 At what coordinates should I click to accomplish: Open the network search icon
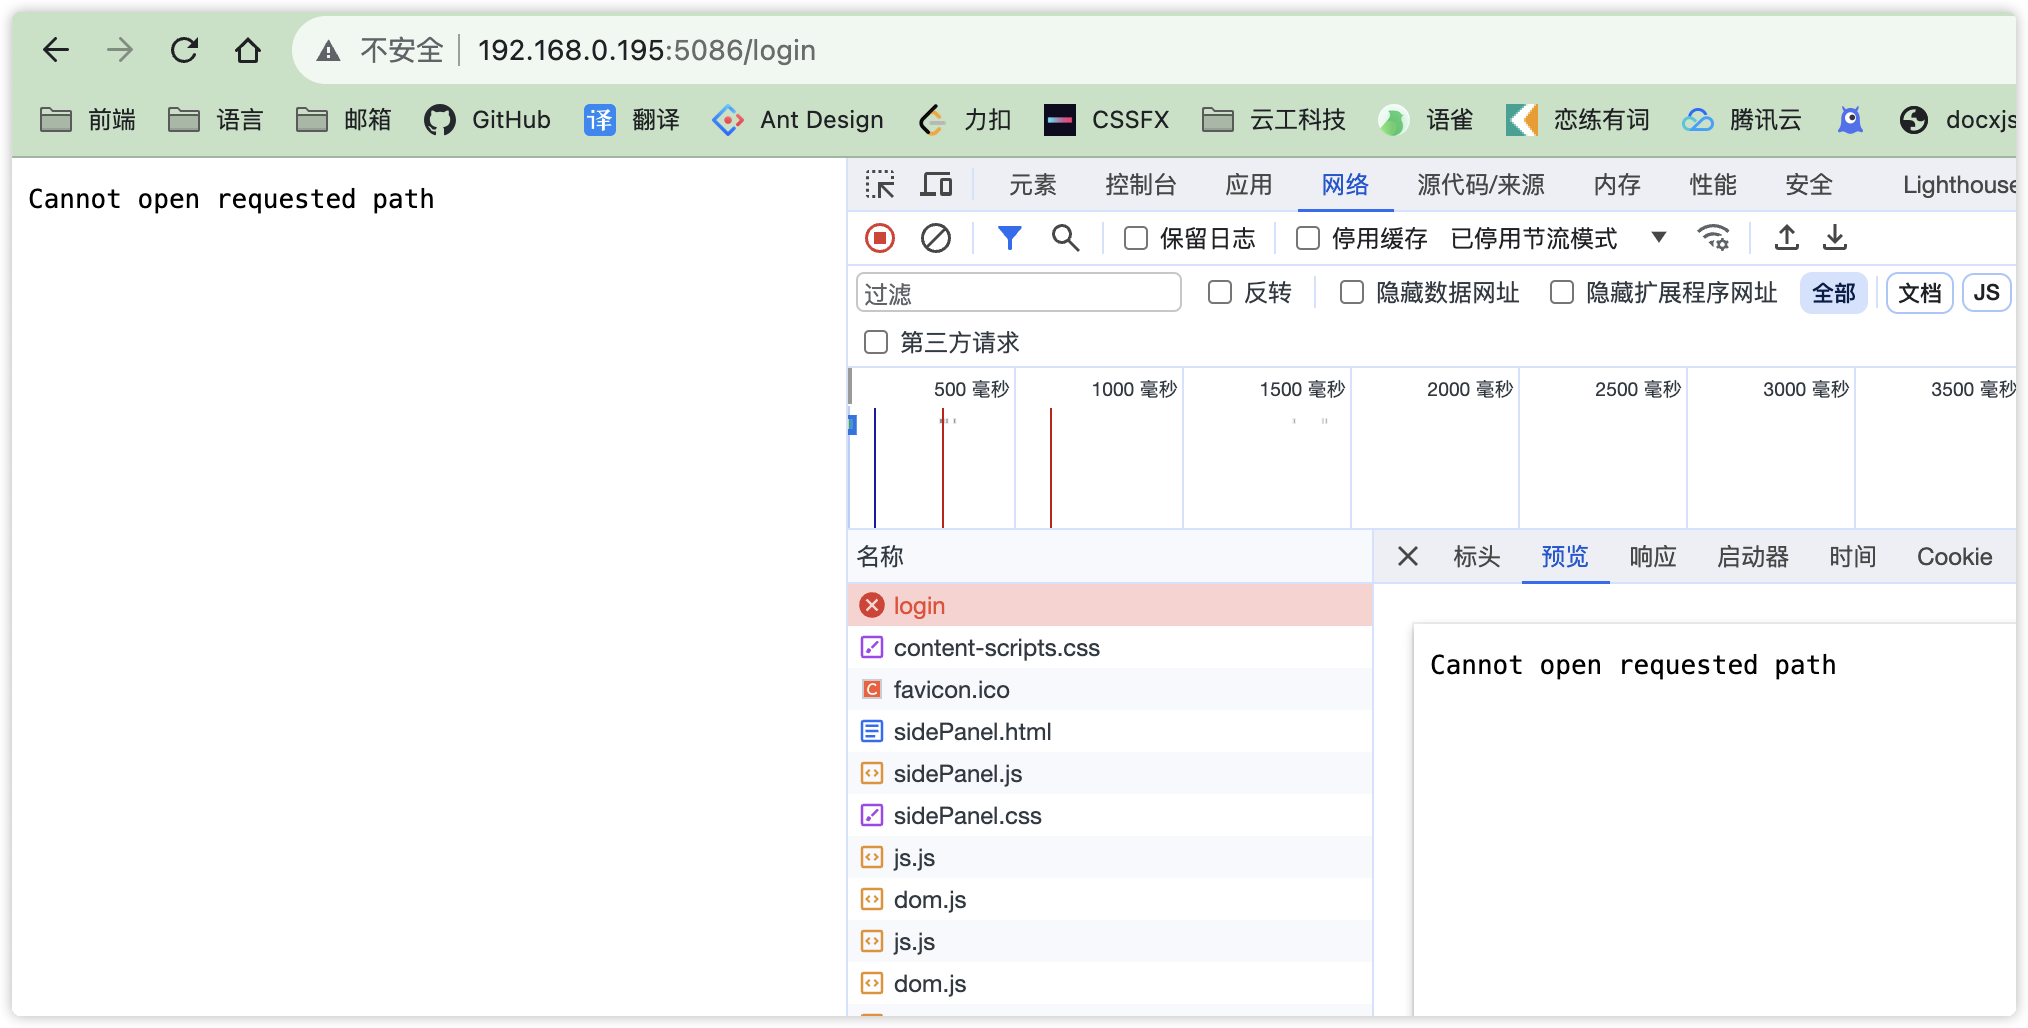(x=1065, y=238)
